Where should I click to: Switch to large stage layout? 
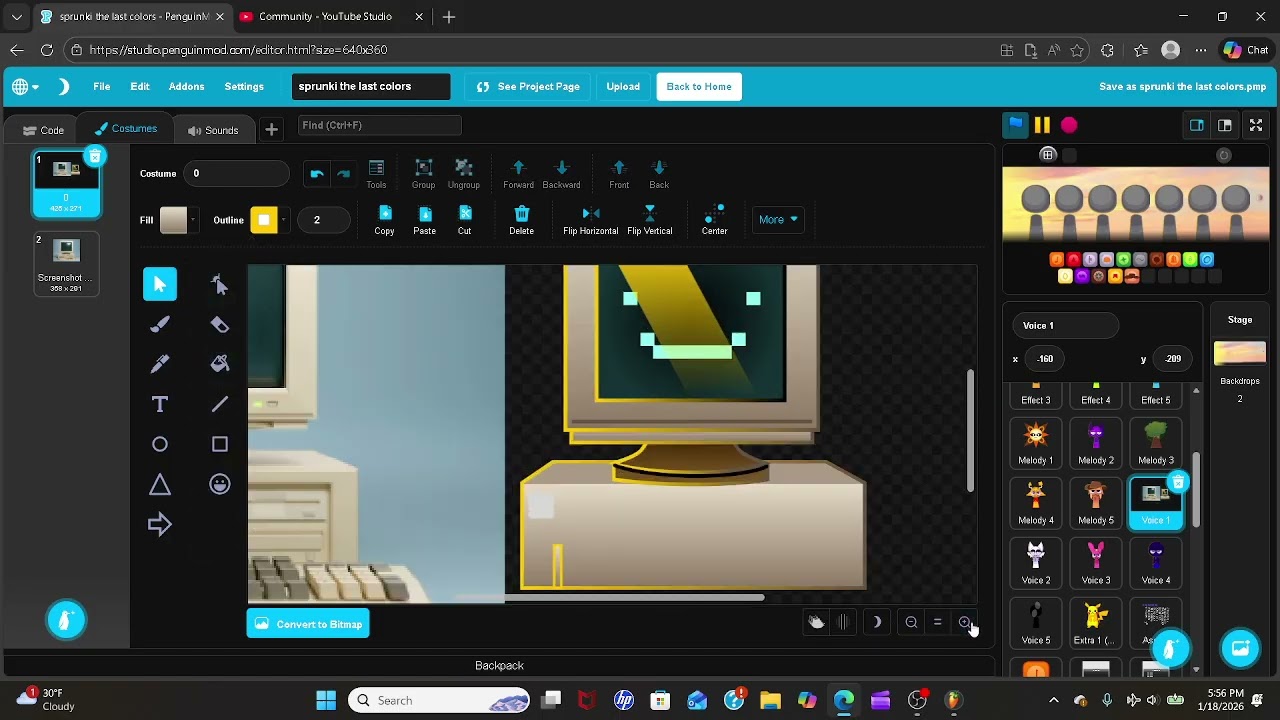tap(1225, 125)
